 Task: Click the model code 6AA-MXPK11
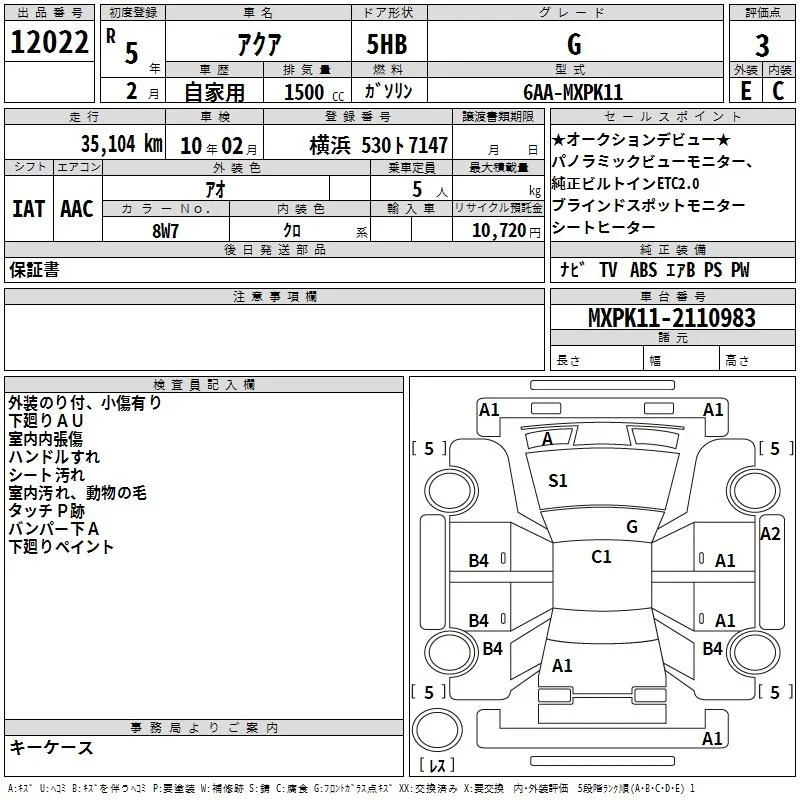pos(573,92)
